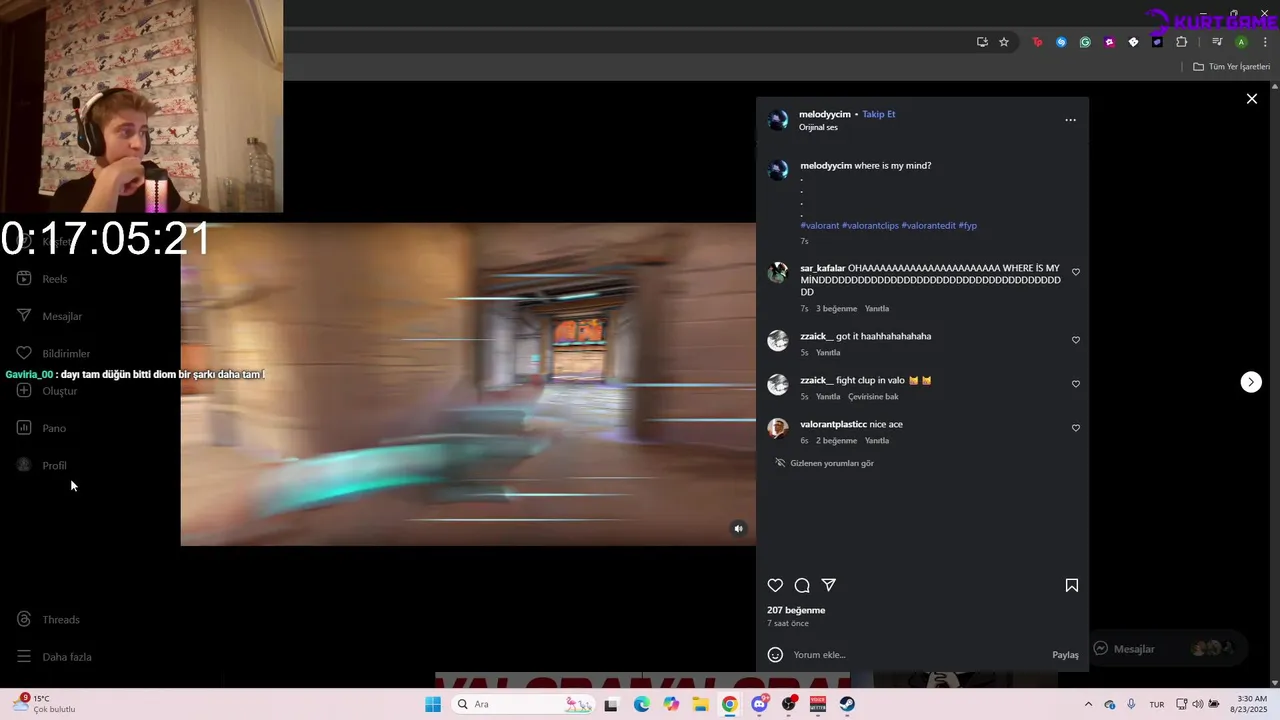Open File Explorer from taskbar
Screen dimensions: 1280x720
pos(700,704)
